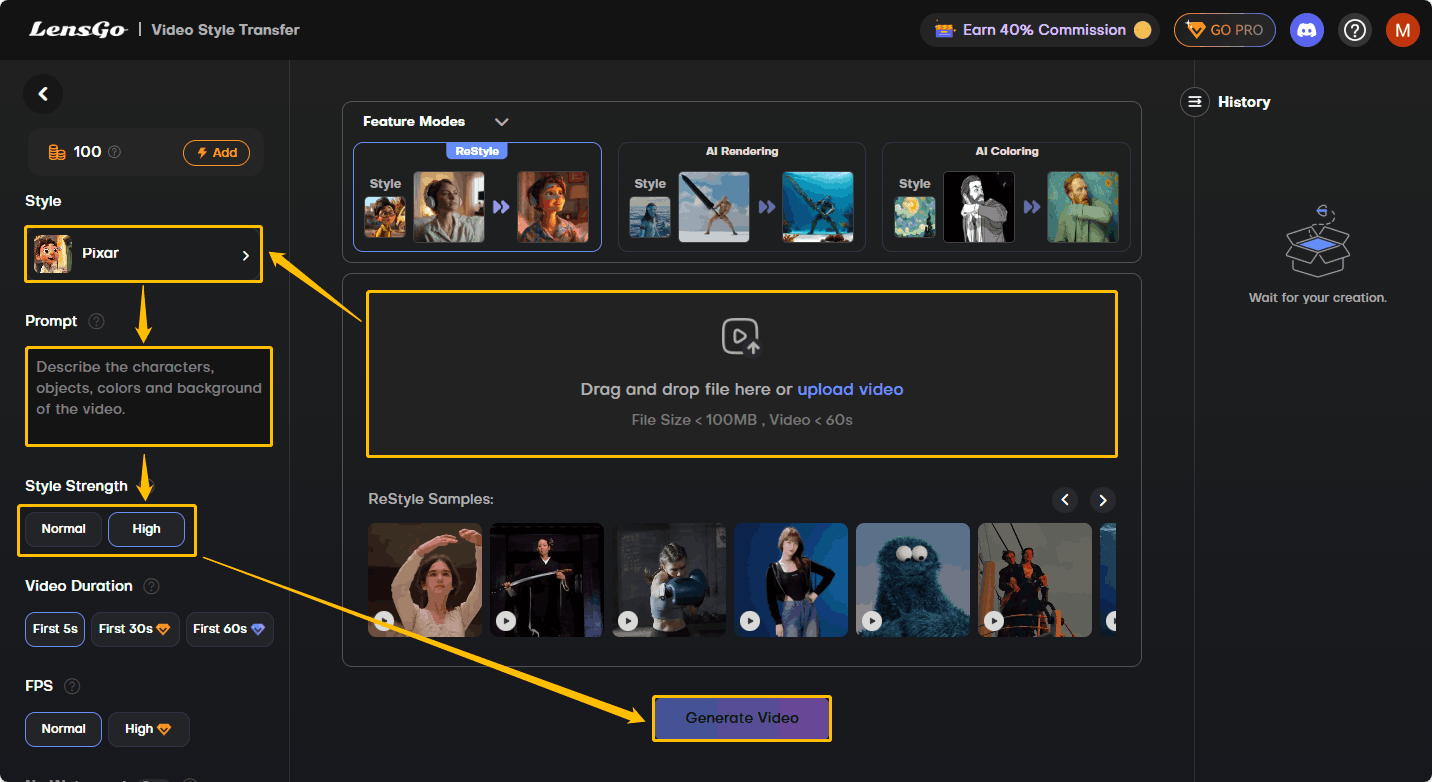Select the ReStyle feature mode
The width and height of the screenshot is (1432, 782).
coord(477,197)
